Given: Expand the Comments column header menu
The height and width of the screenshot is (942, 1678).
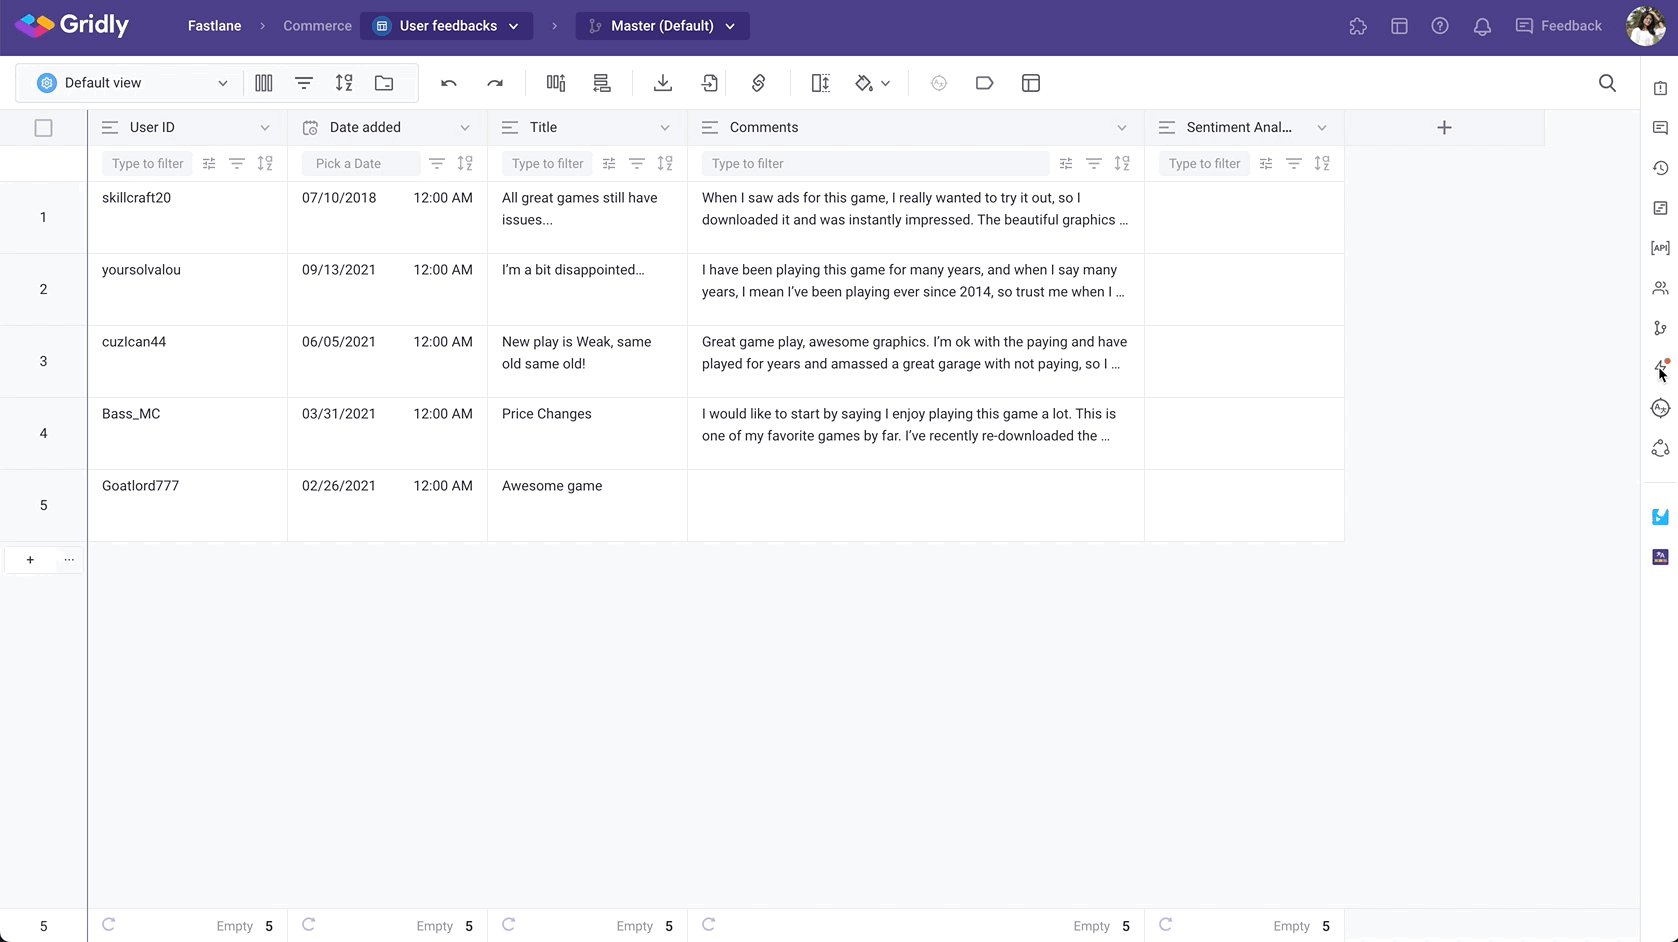Looking at the screenshot, I should click(x=1121, y=128).
